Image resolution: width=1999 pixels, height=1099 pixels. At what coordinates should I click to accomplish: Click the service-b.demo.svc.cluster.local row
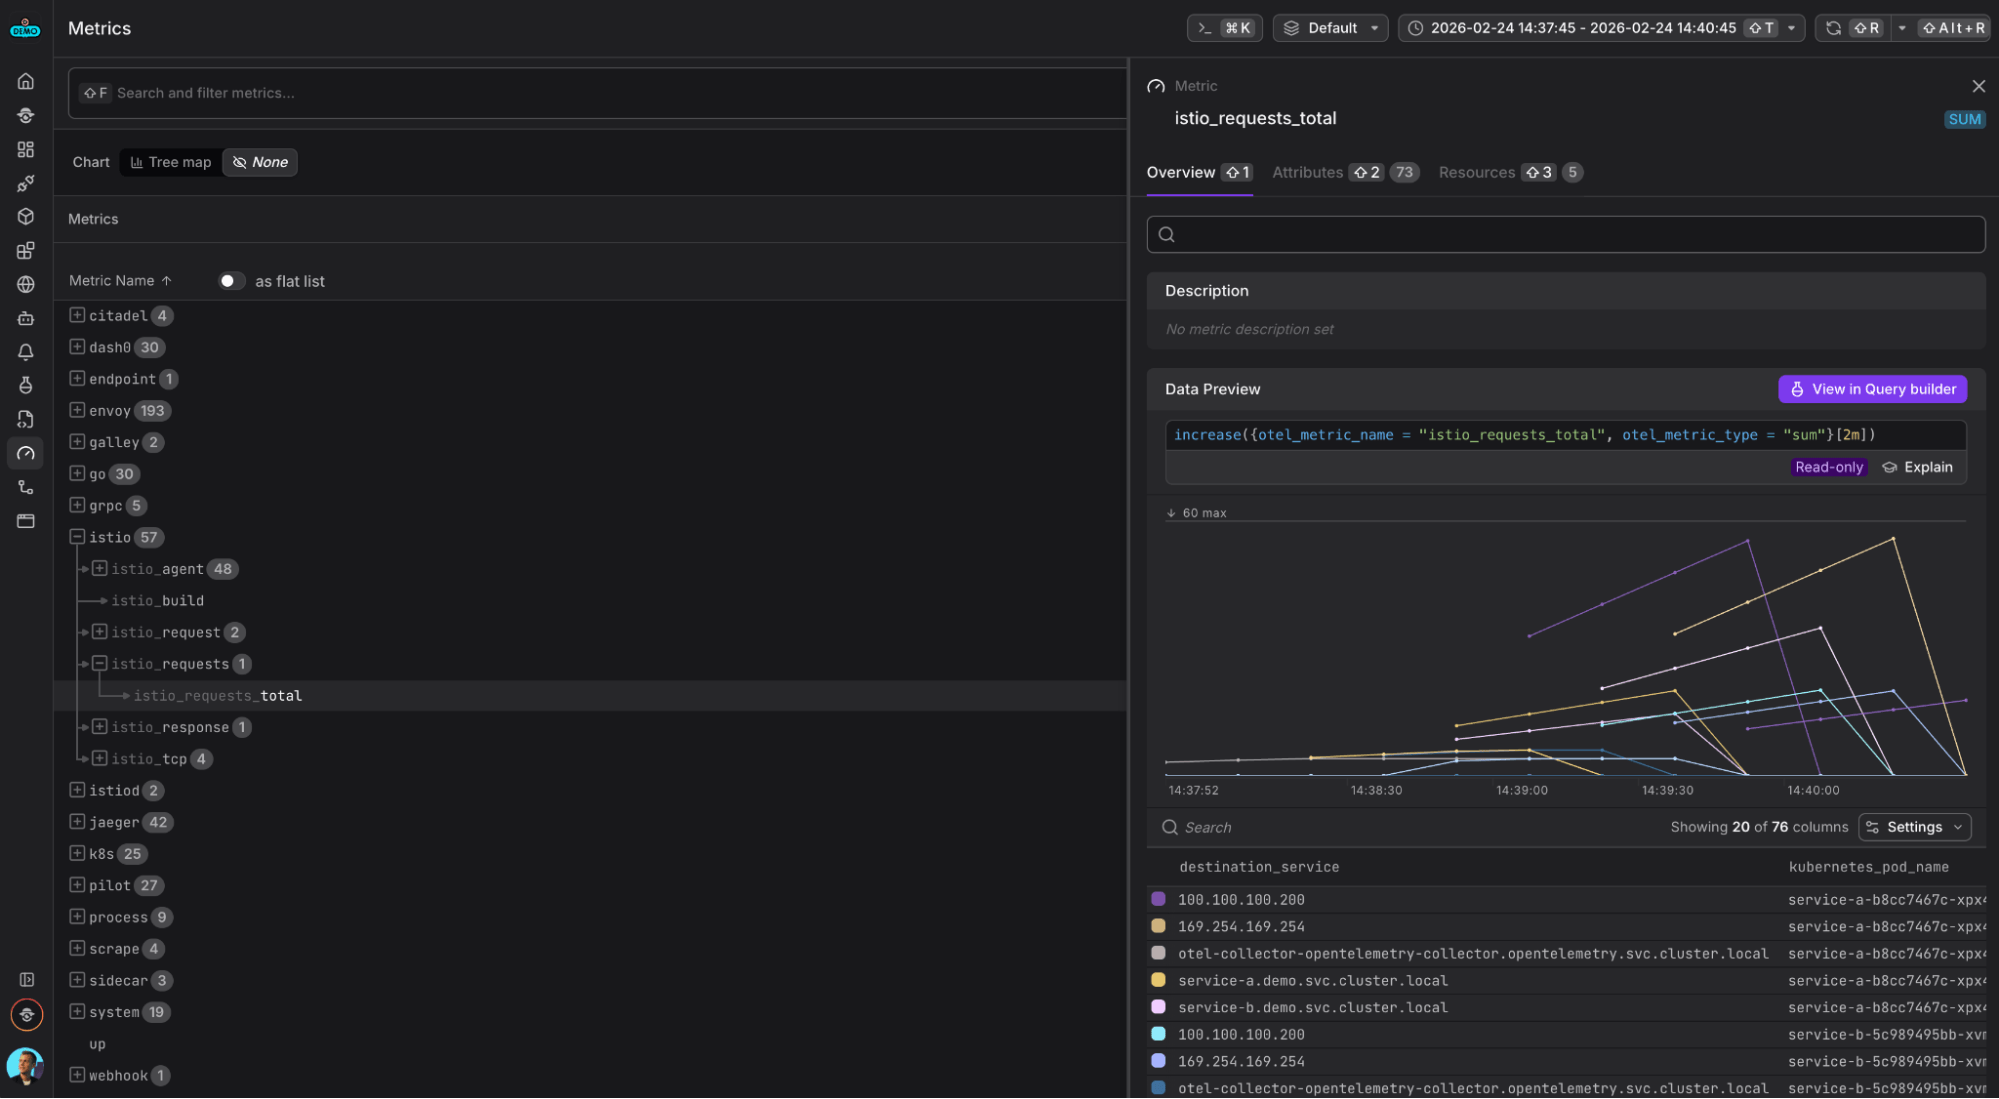tap(1565, 1007)
